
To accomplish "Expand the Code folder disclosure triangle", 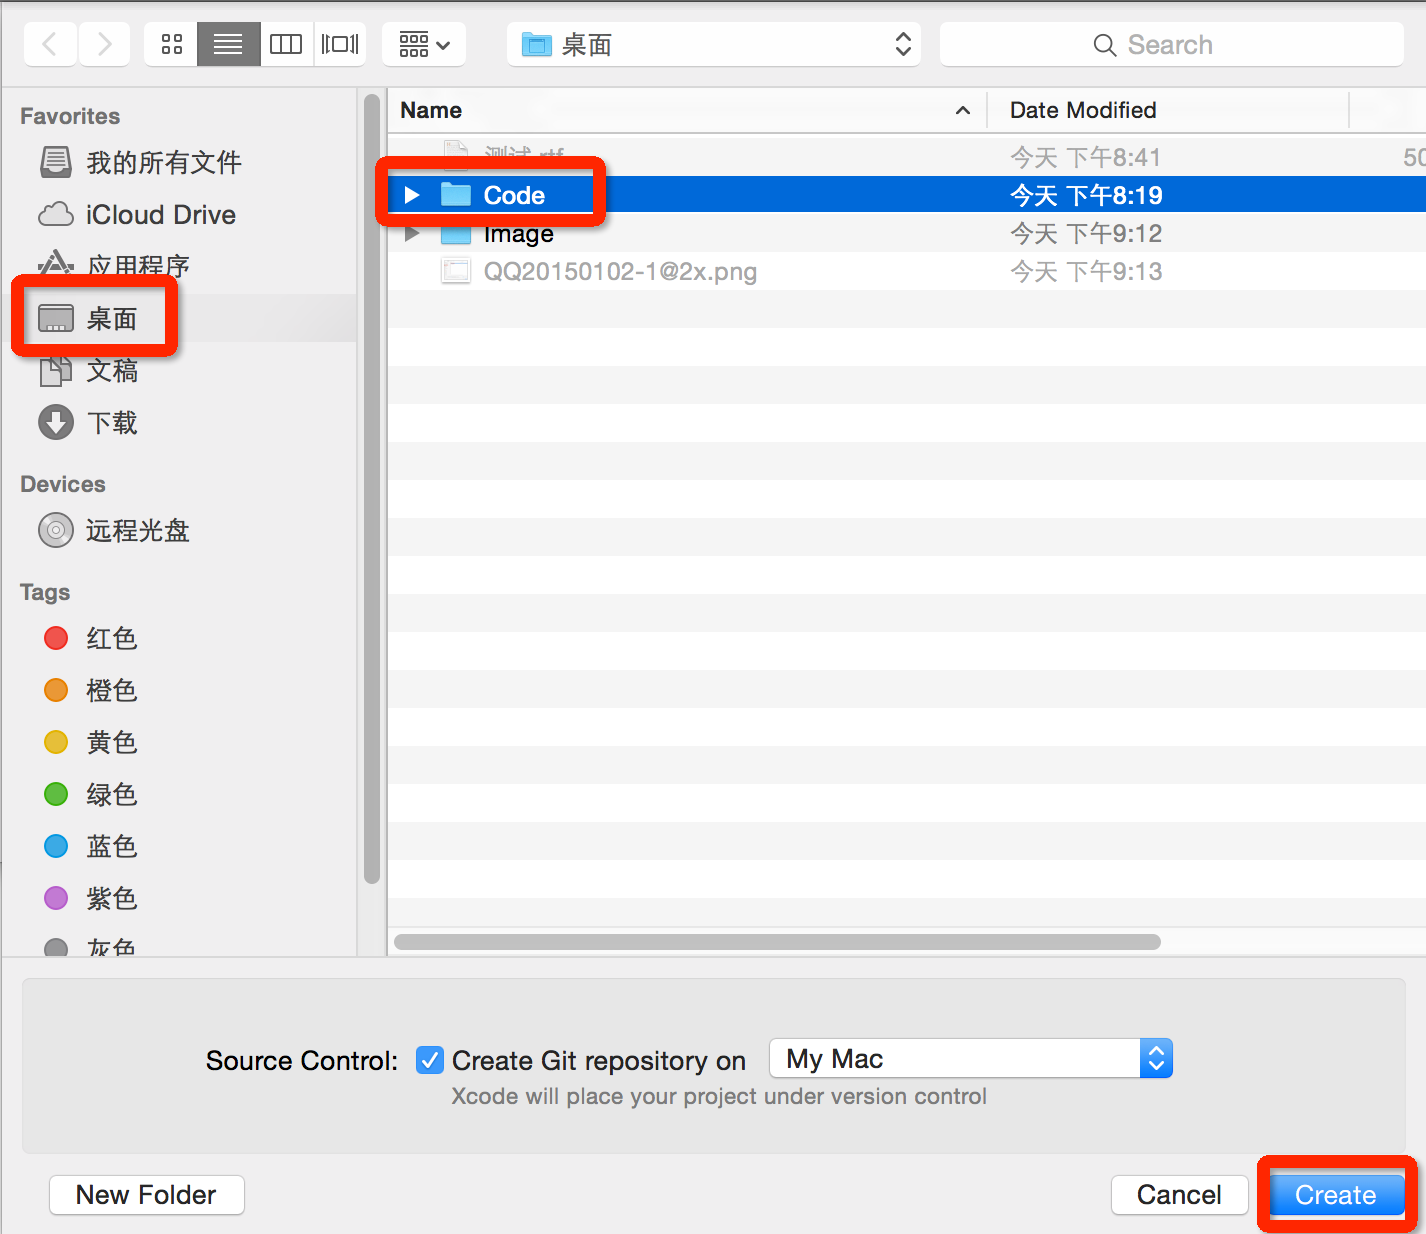I will tap(413, 194).
